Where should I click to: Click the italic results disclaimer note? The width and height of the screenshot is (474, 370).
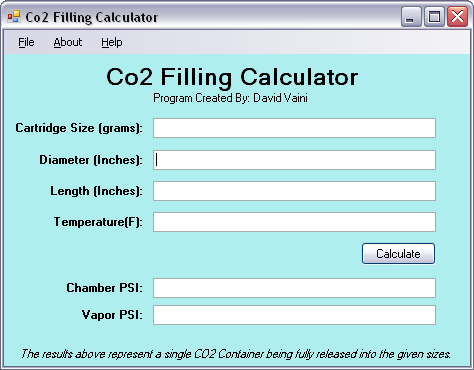click(236, 354)
